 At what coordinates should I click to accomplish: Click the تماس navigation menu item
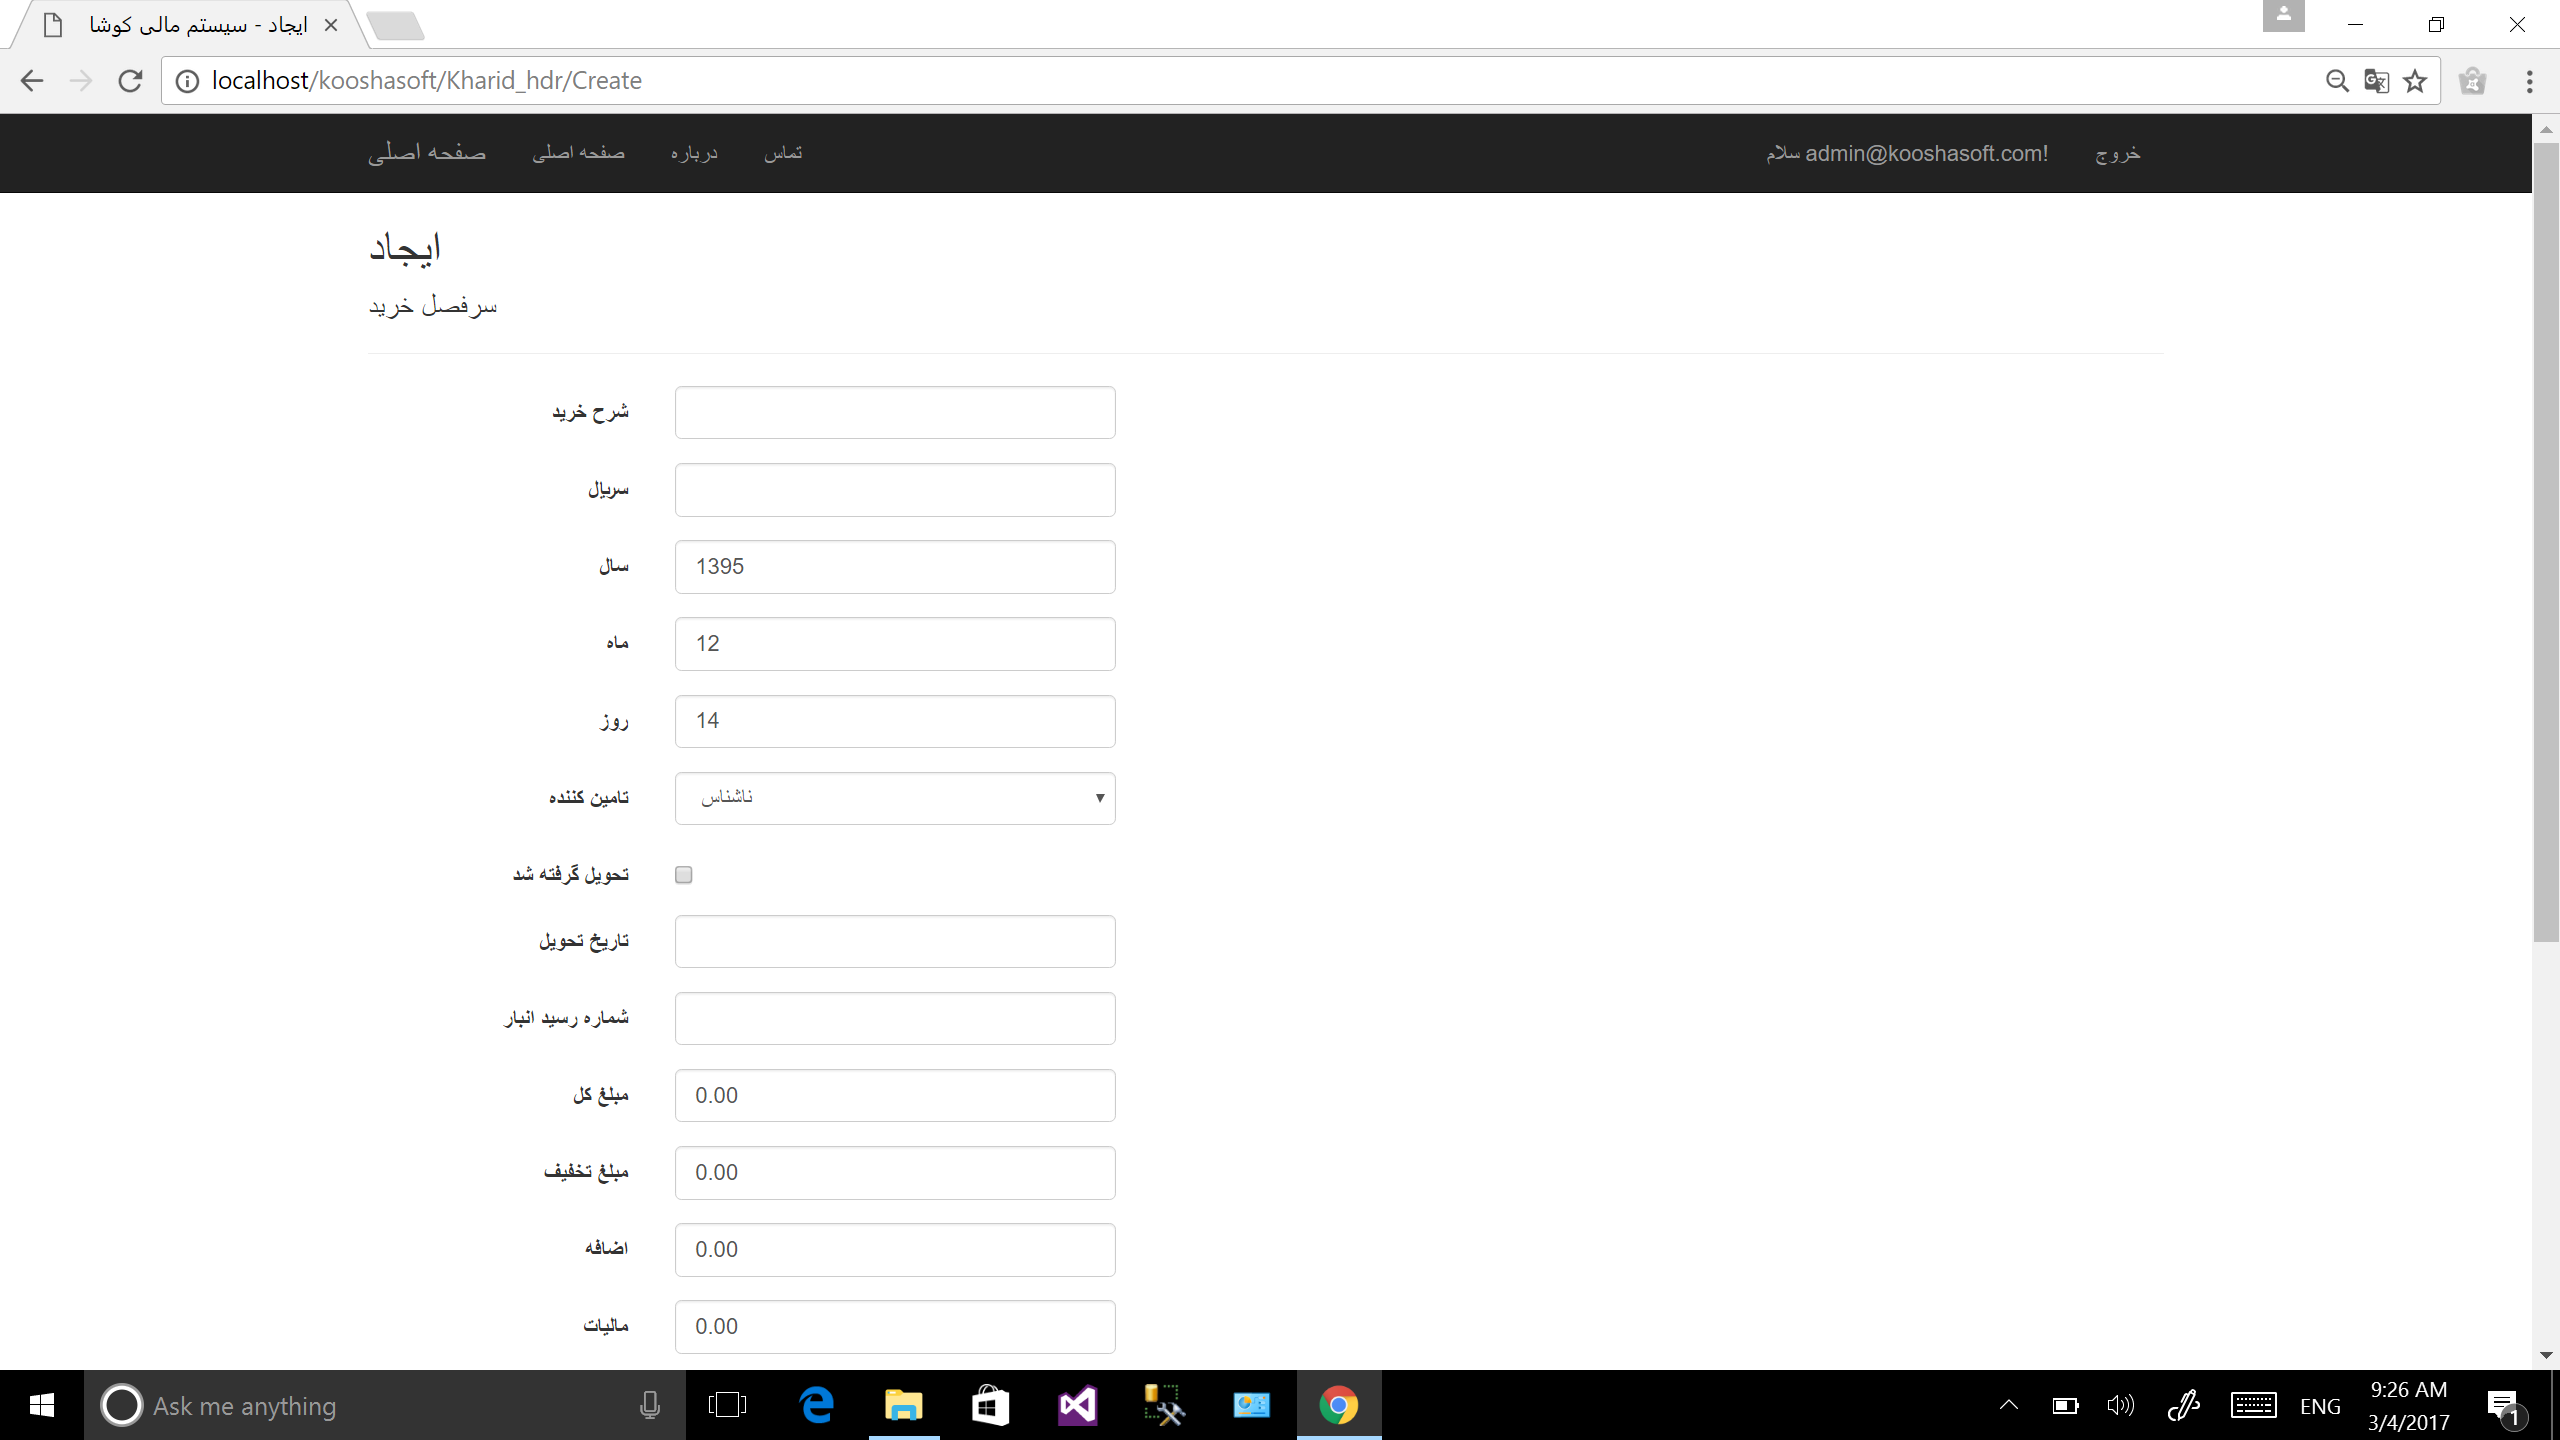(x=783, y=153)
